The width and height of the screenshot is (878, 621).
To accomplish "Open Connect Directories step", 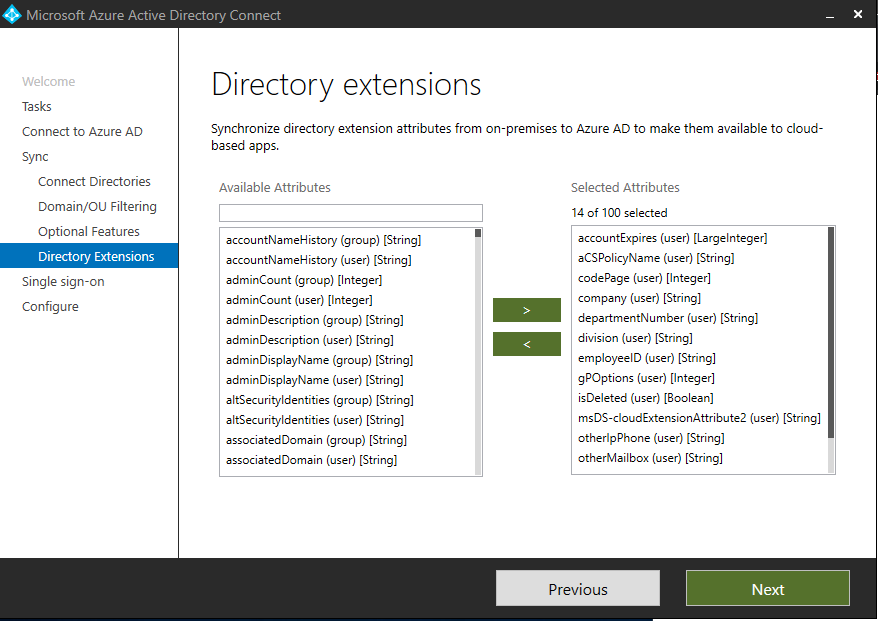I will coord(94,181).
